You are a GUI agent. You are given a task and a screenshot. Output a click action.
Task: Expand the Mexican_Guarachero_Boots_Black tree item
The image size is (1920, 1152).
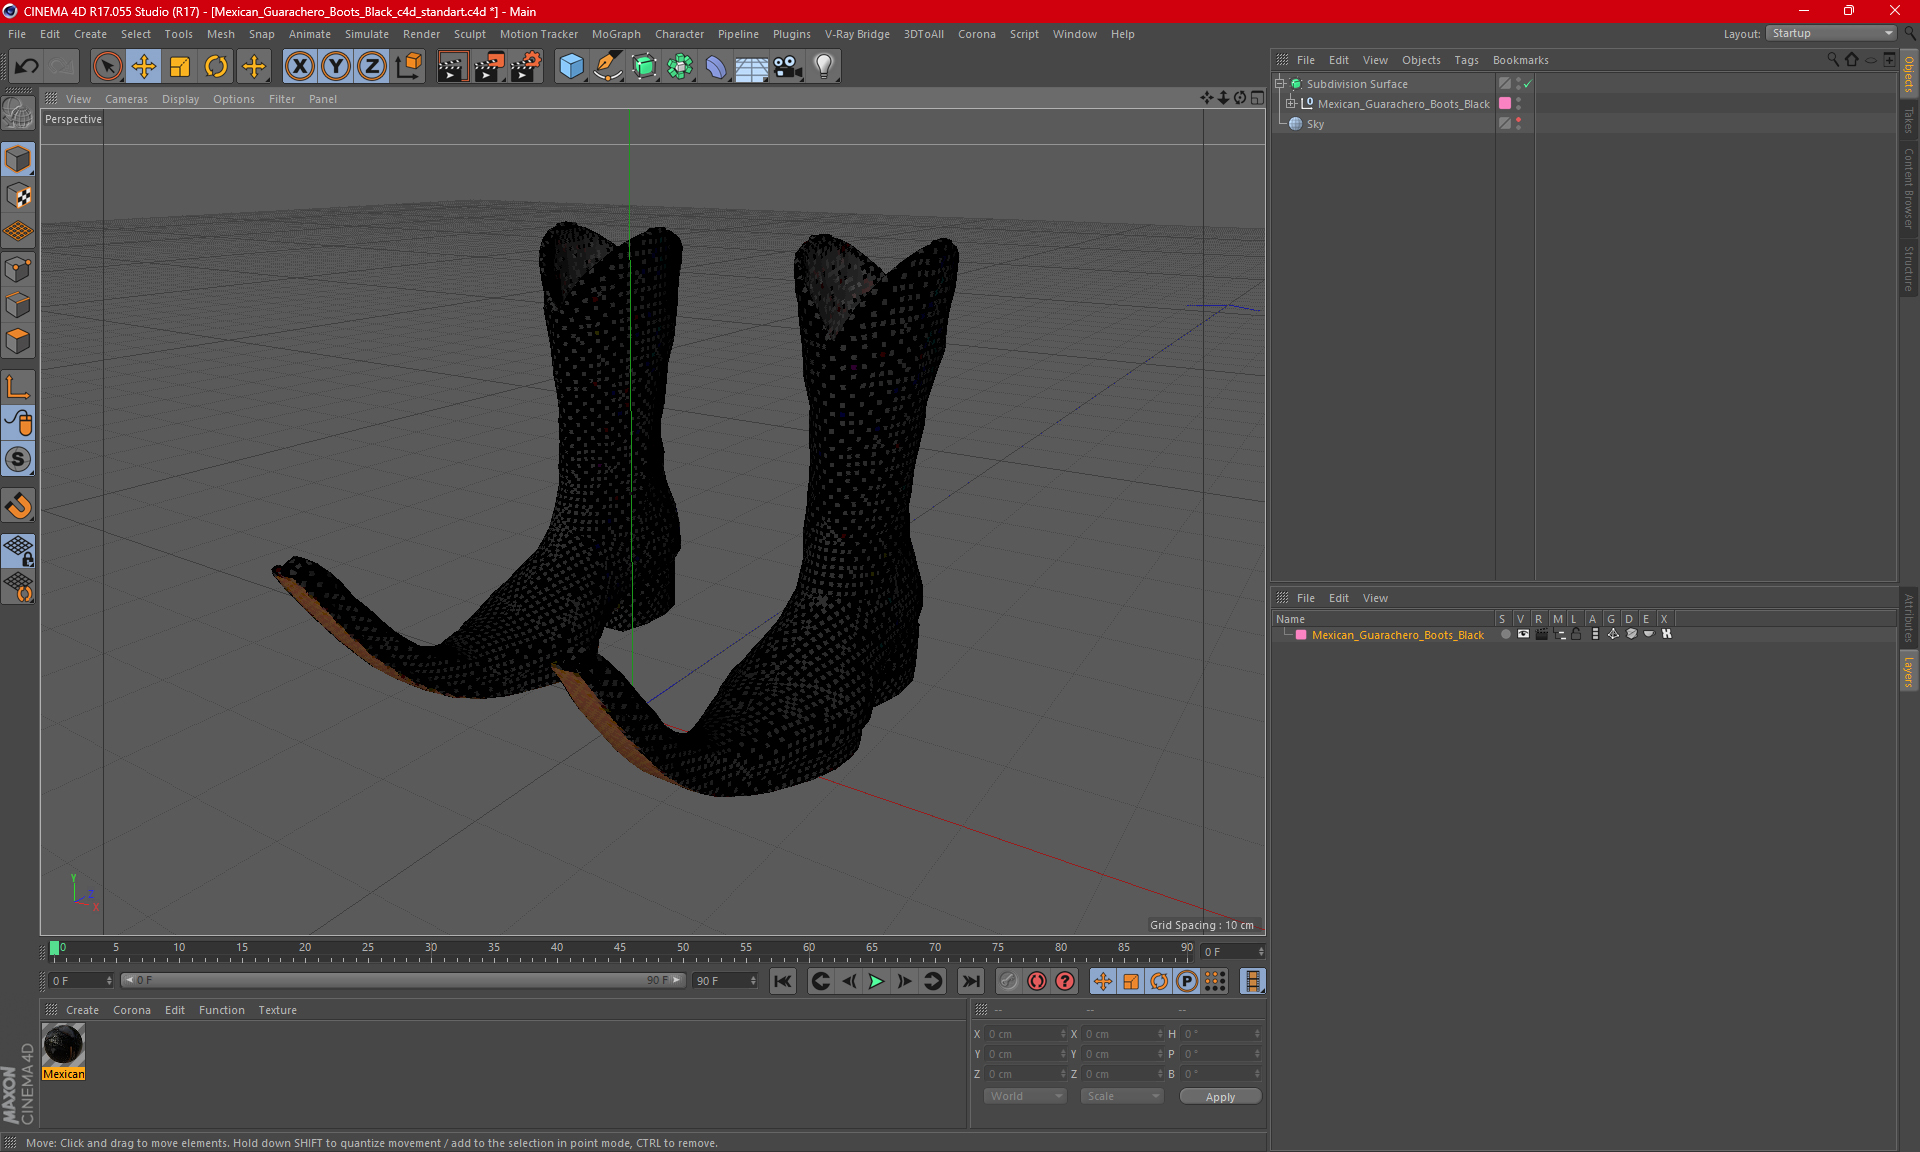pyautogui.click(x=1291, y=104)
